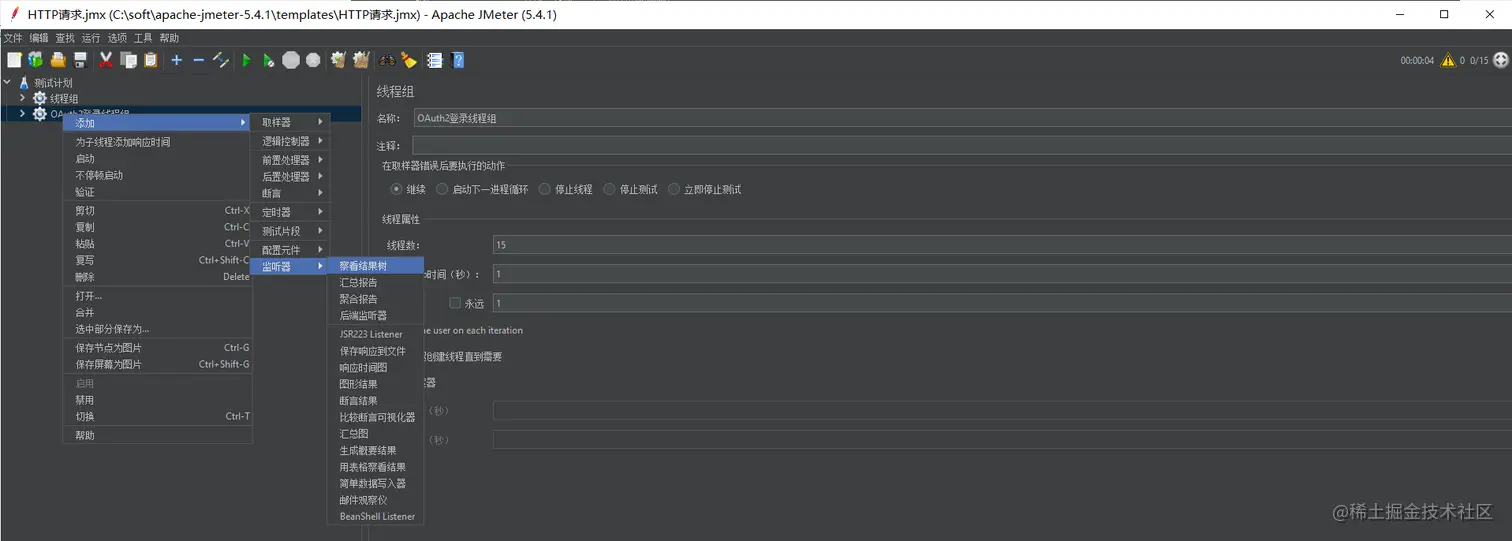Choose 不停顿启动 from context menu
Viewport: 1512px width, 541px height.
tap(158, 175)
